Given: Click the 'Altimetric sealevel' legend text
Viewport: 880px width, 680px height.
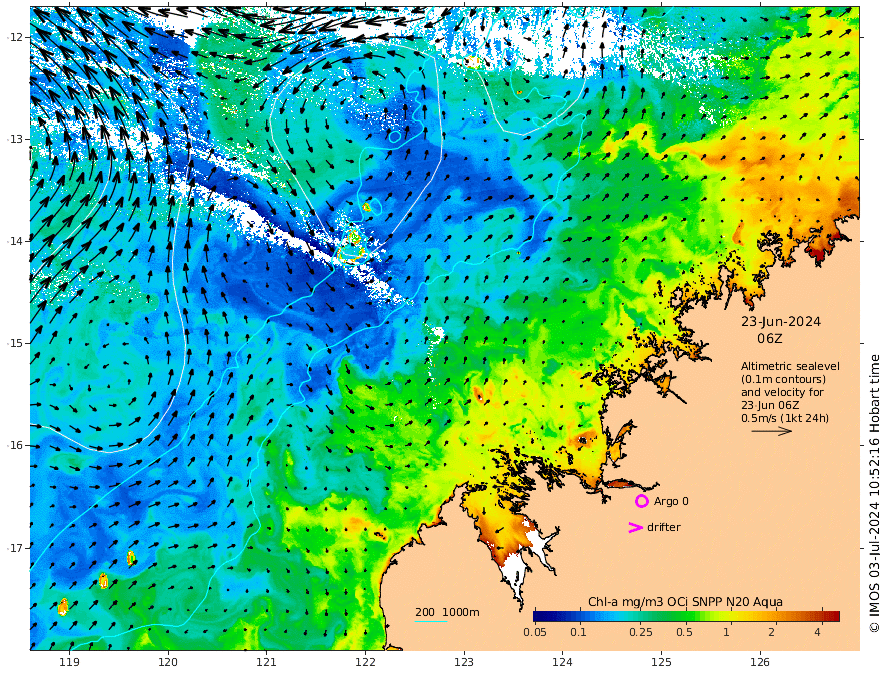Looking at the screenshot, I should click(790, 366).
